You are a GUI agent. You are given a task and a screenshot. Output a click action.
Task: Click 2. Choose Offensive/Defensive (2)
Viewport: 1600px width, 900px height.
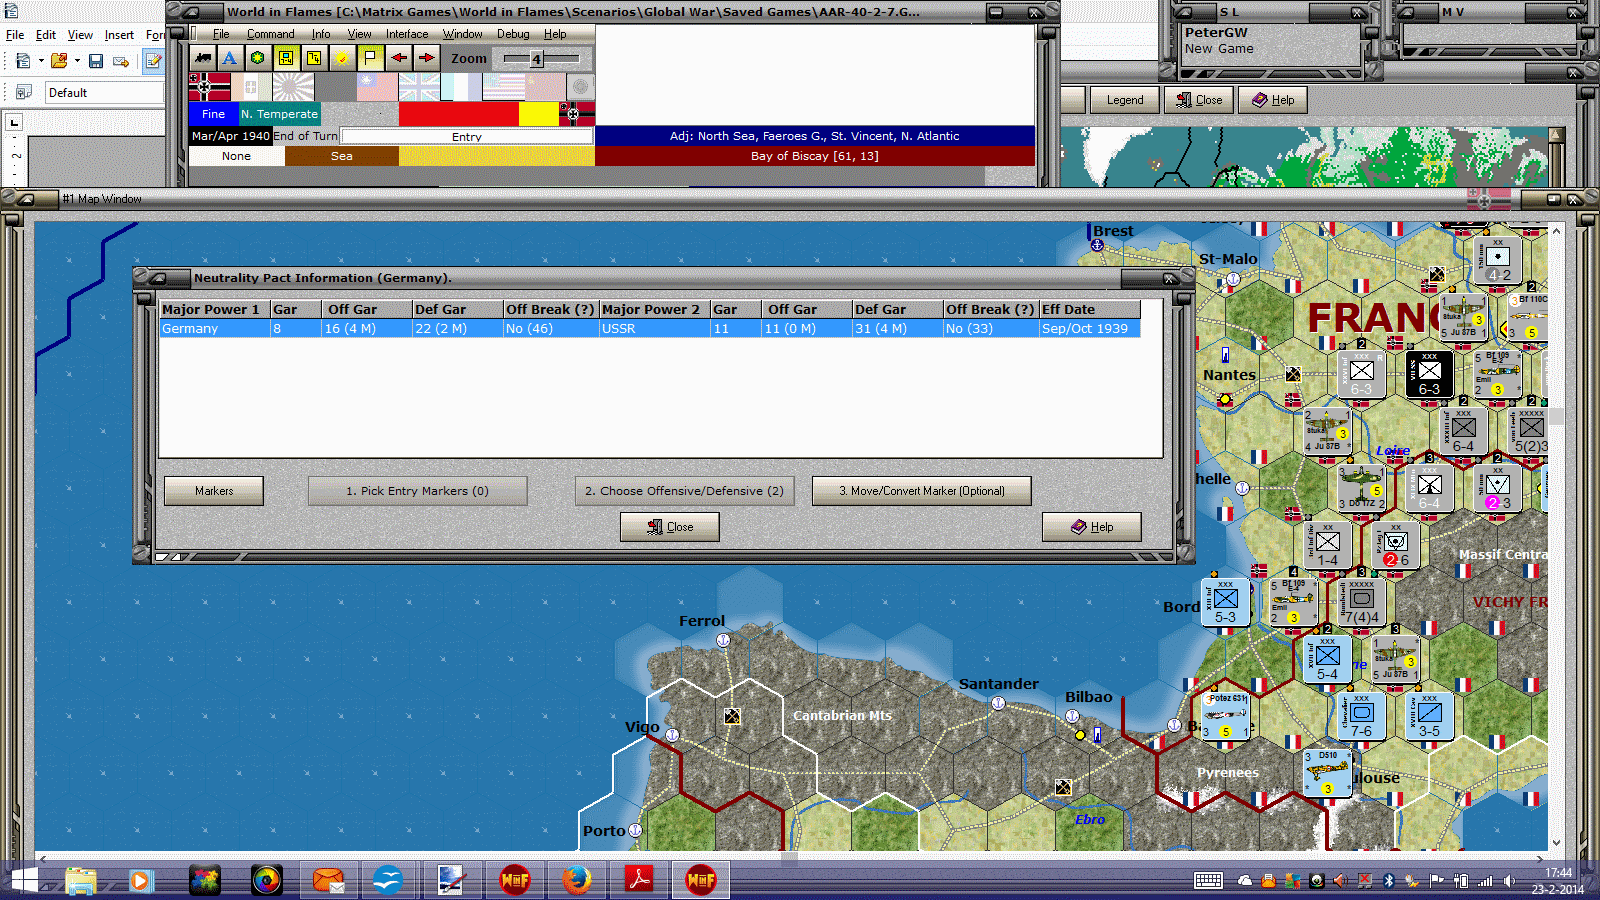684,491
